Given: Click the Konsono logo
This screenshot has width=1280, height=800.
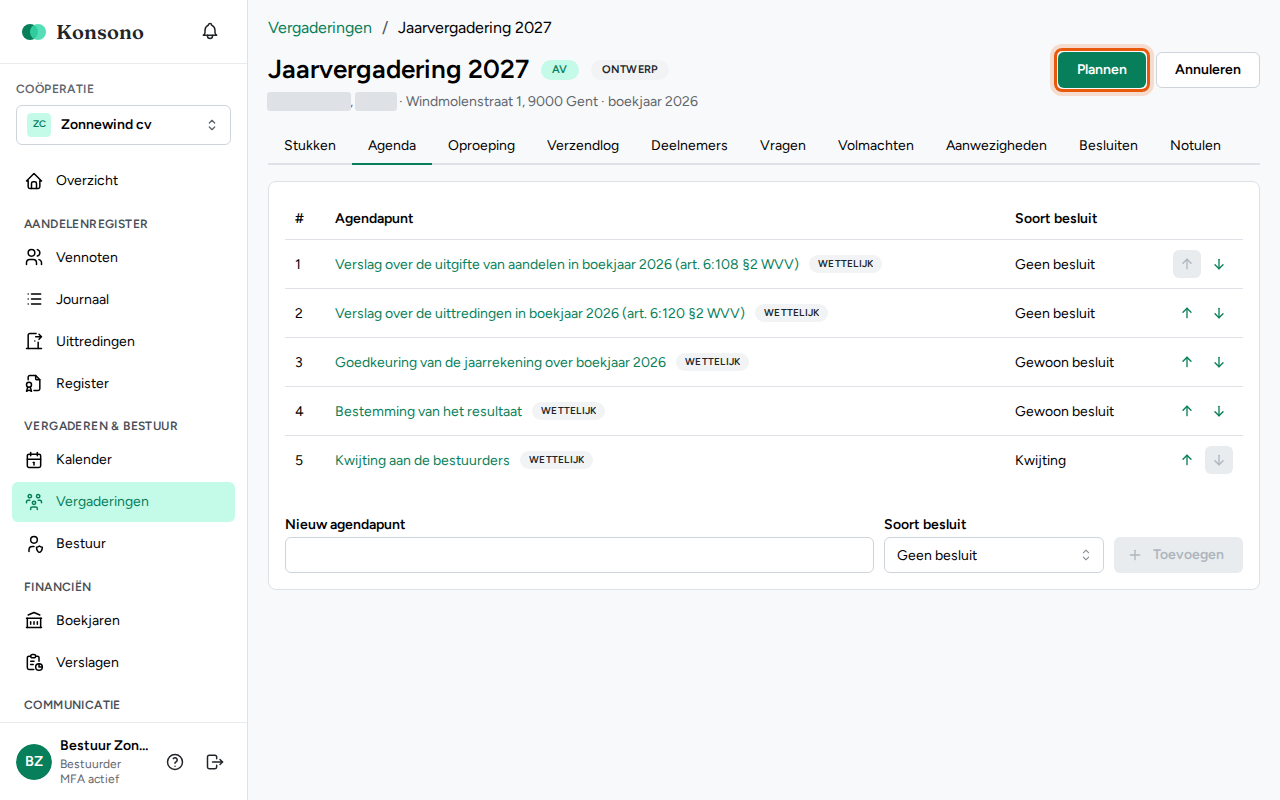Looking at the screenshot, I should 83,32.
